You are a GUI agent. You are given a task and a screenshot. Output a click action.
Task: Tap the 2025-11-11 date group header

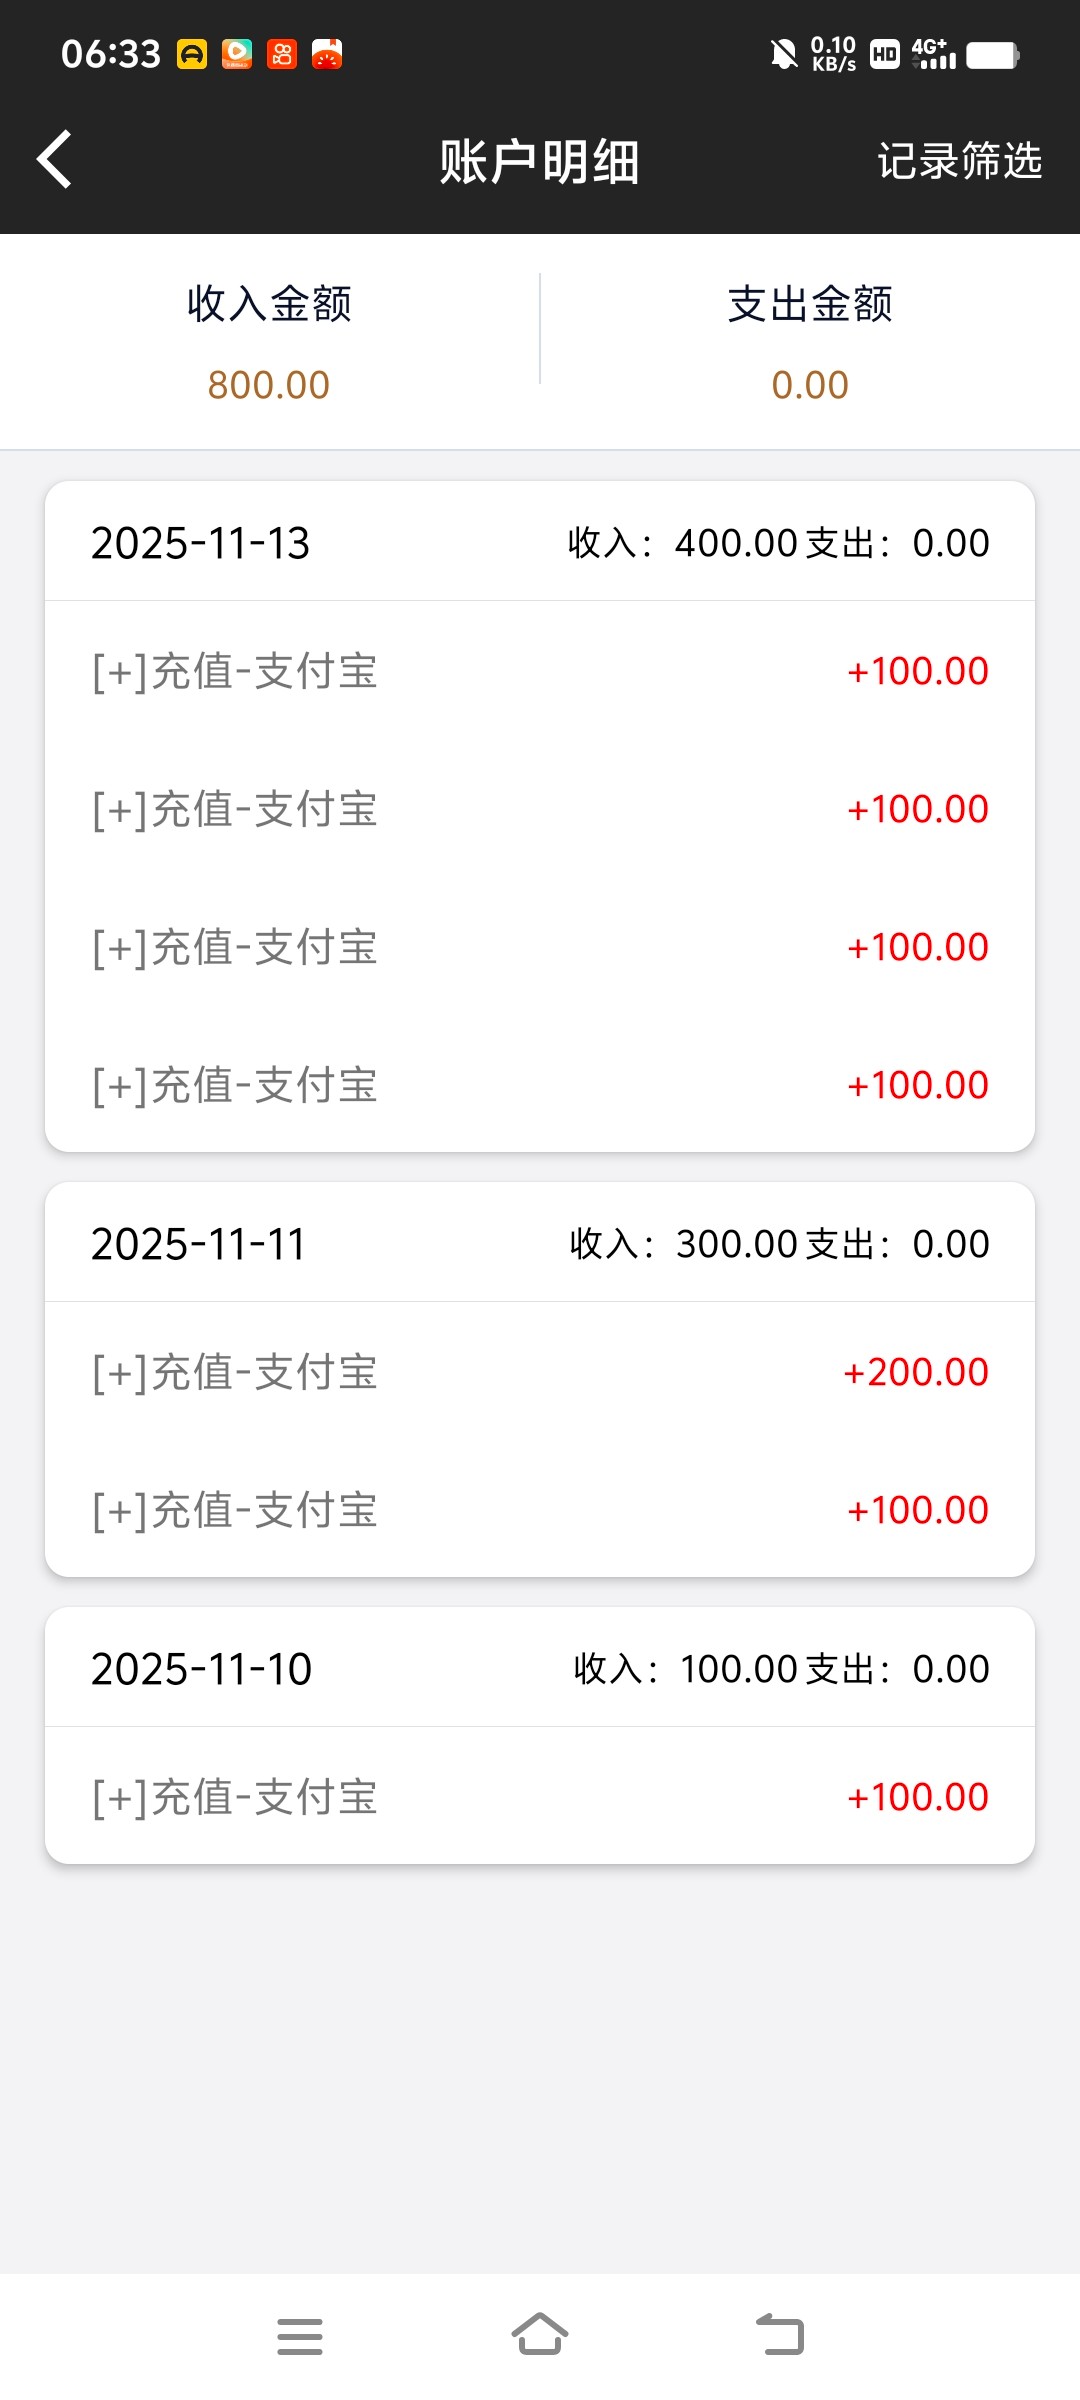540,1244
